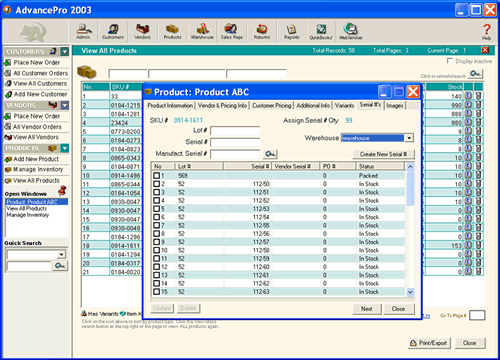This screenshot has height=360, width=500.
Task: Open All Vendor Orders in the sidebar
Action: coord(37,127)
